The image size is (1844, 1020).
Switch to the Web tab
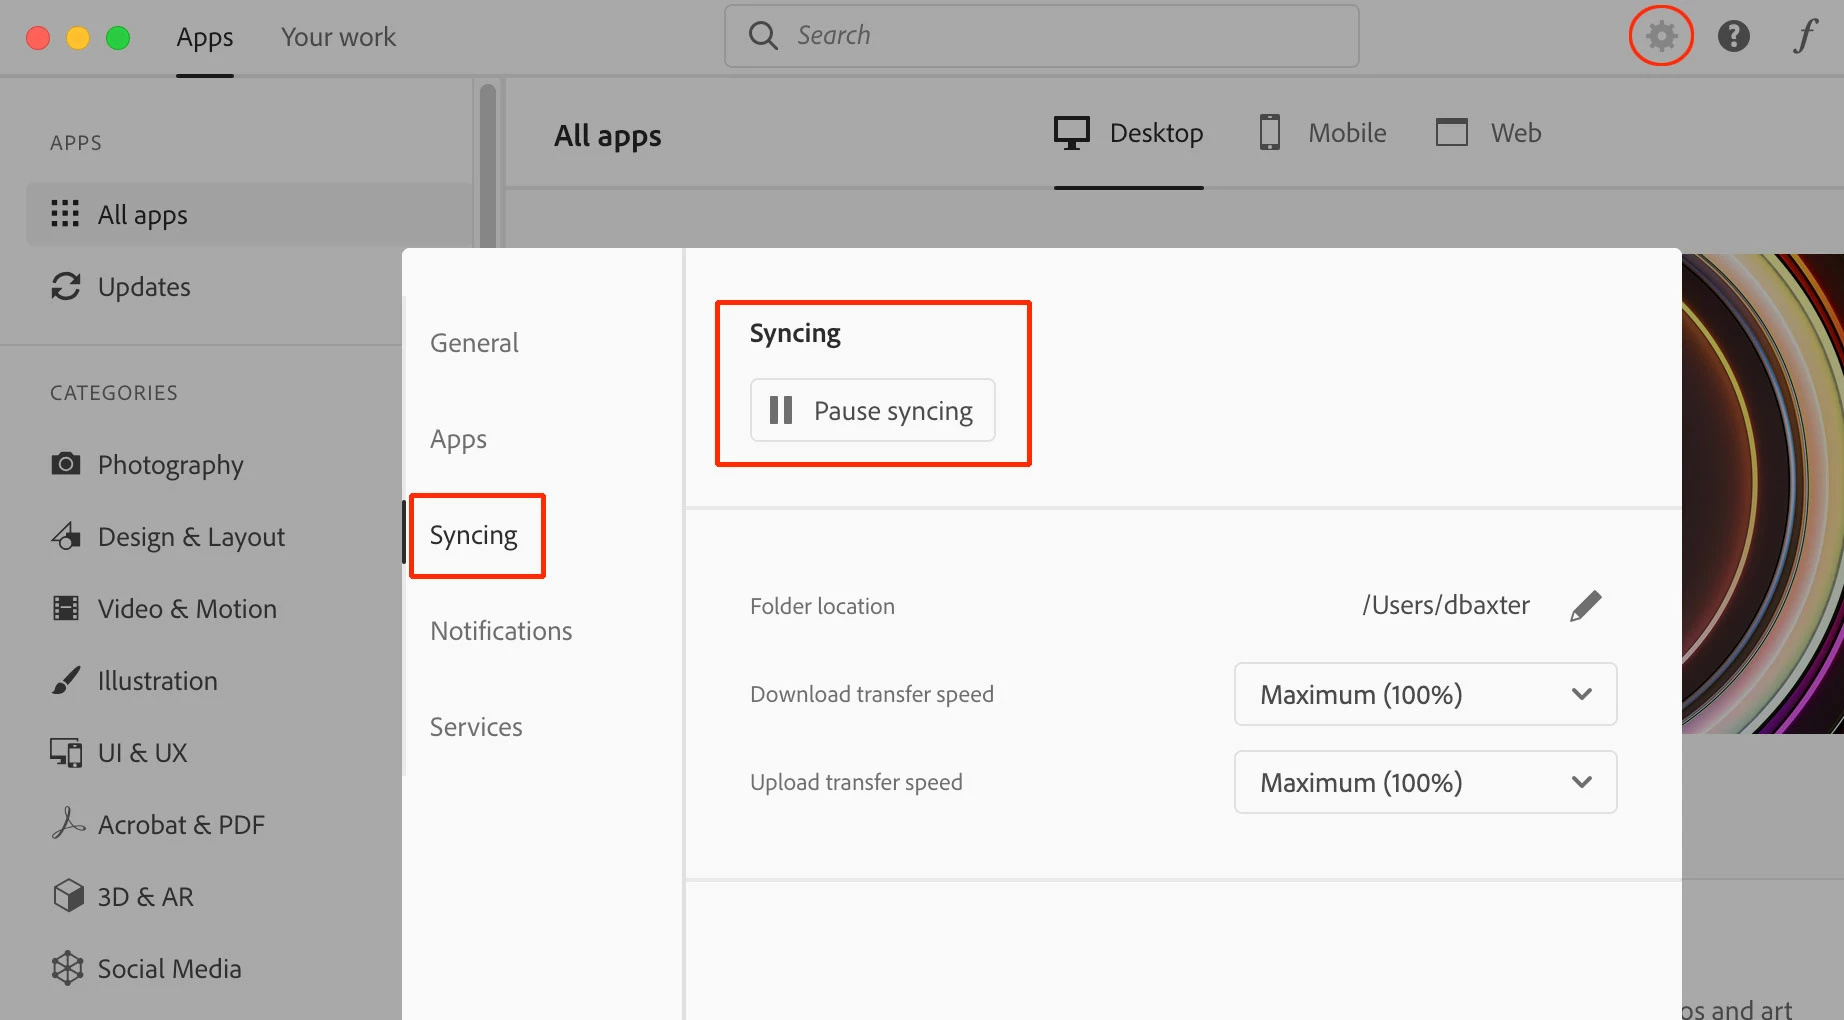[x=1488, y=133]
